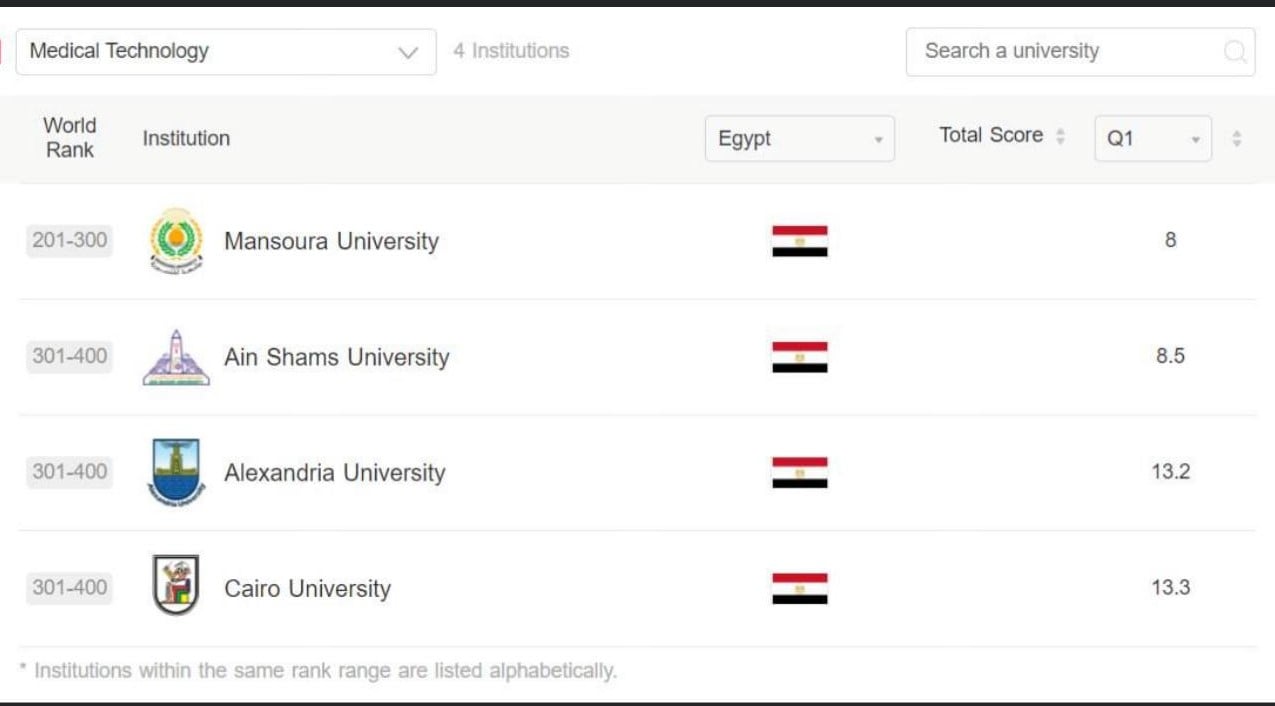Click the World Rank column header
This screenshot has width=1275, height=706.
(69, 138)
